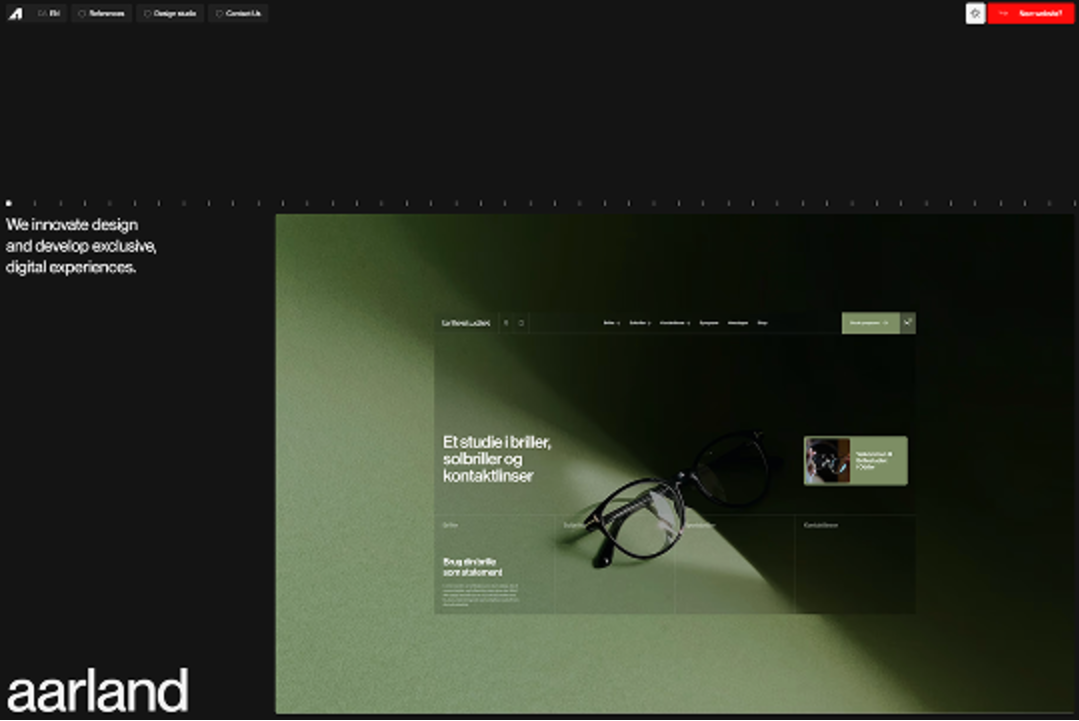The height and width of the screenshot is (721, 1079).
Task: Click the Aarland logo icon top left
Action: tap(15, 13)
